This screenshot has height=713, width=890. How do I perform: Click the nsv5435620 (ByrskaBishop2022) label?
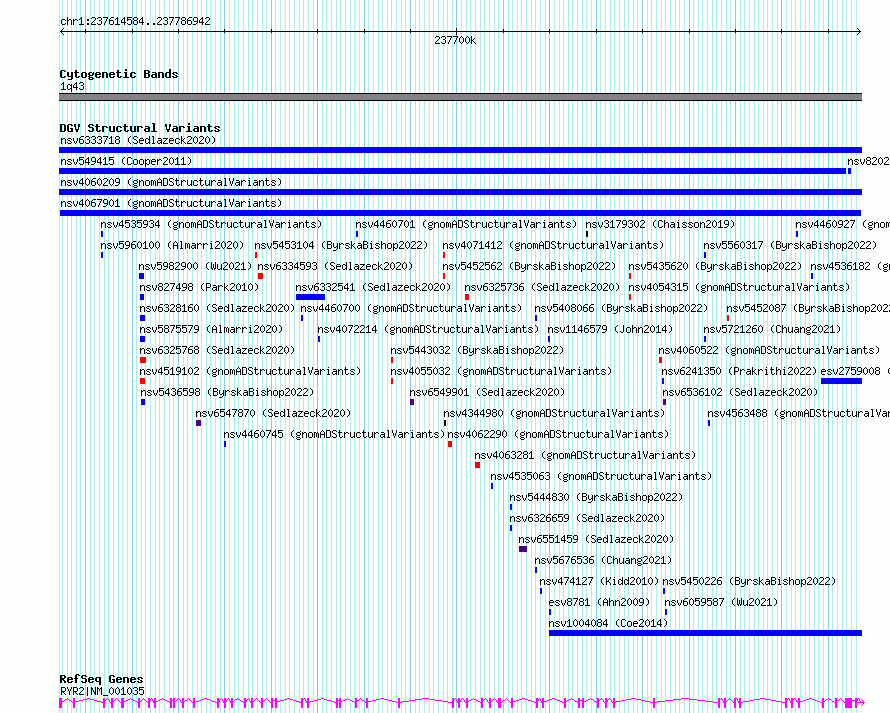click(x=715, y=266)
